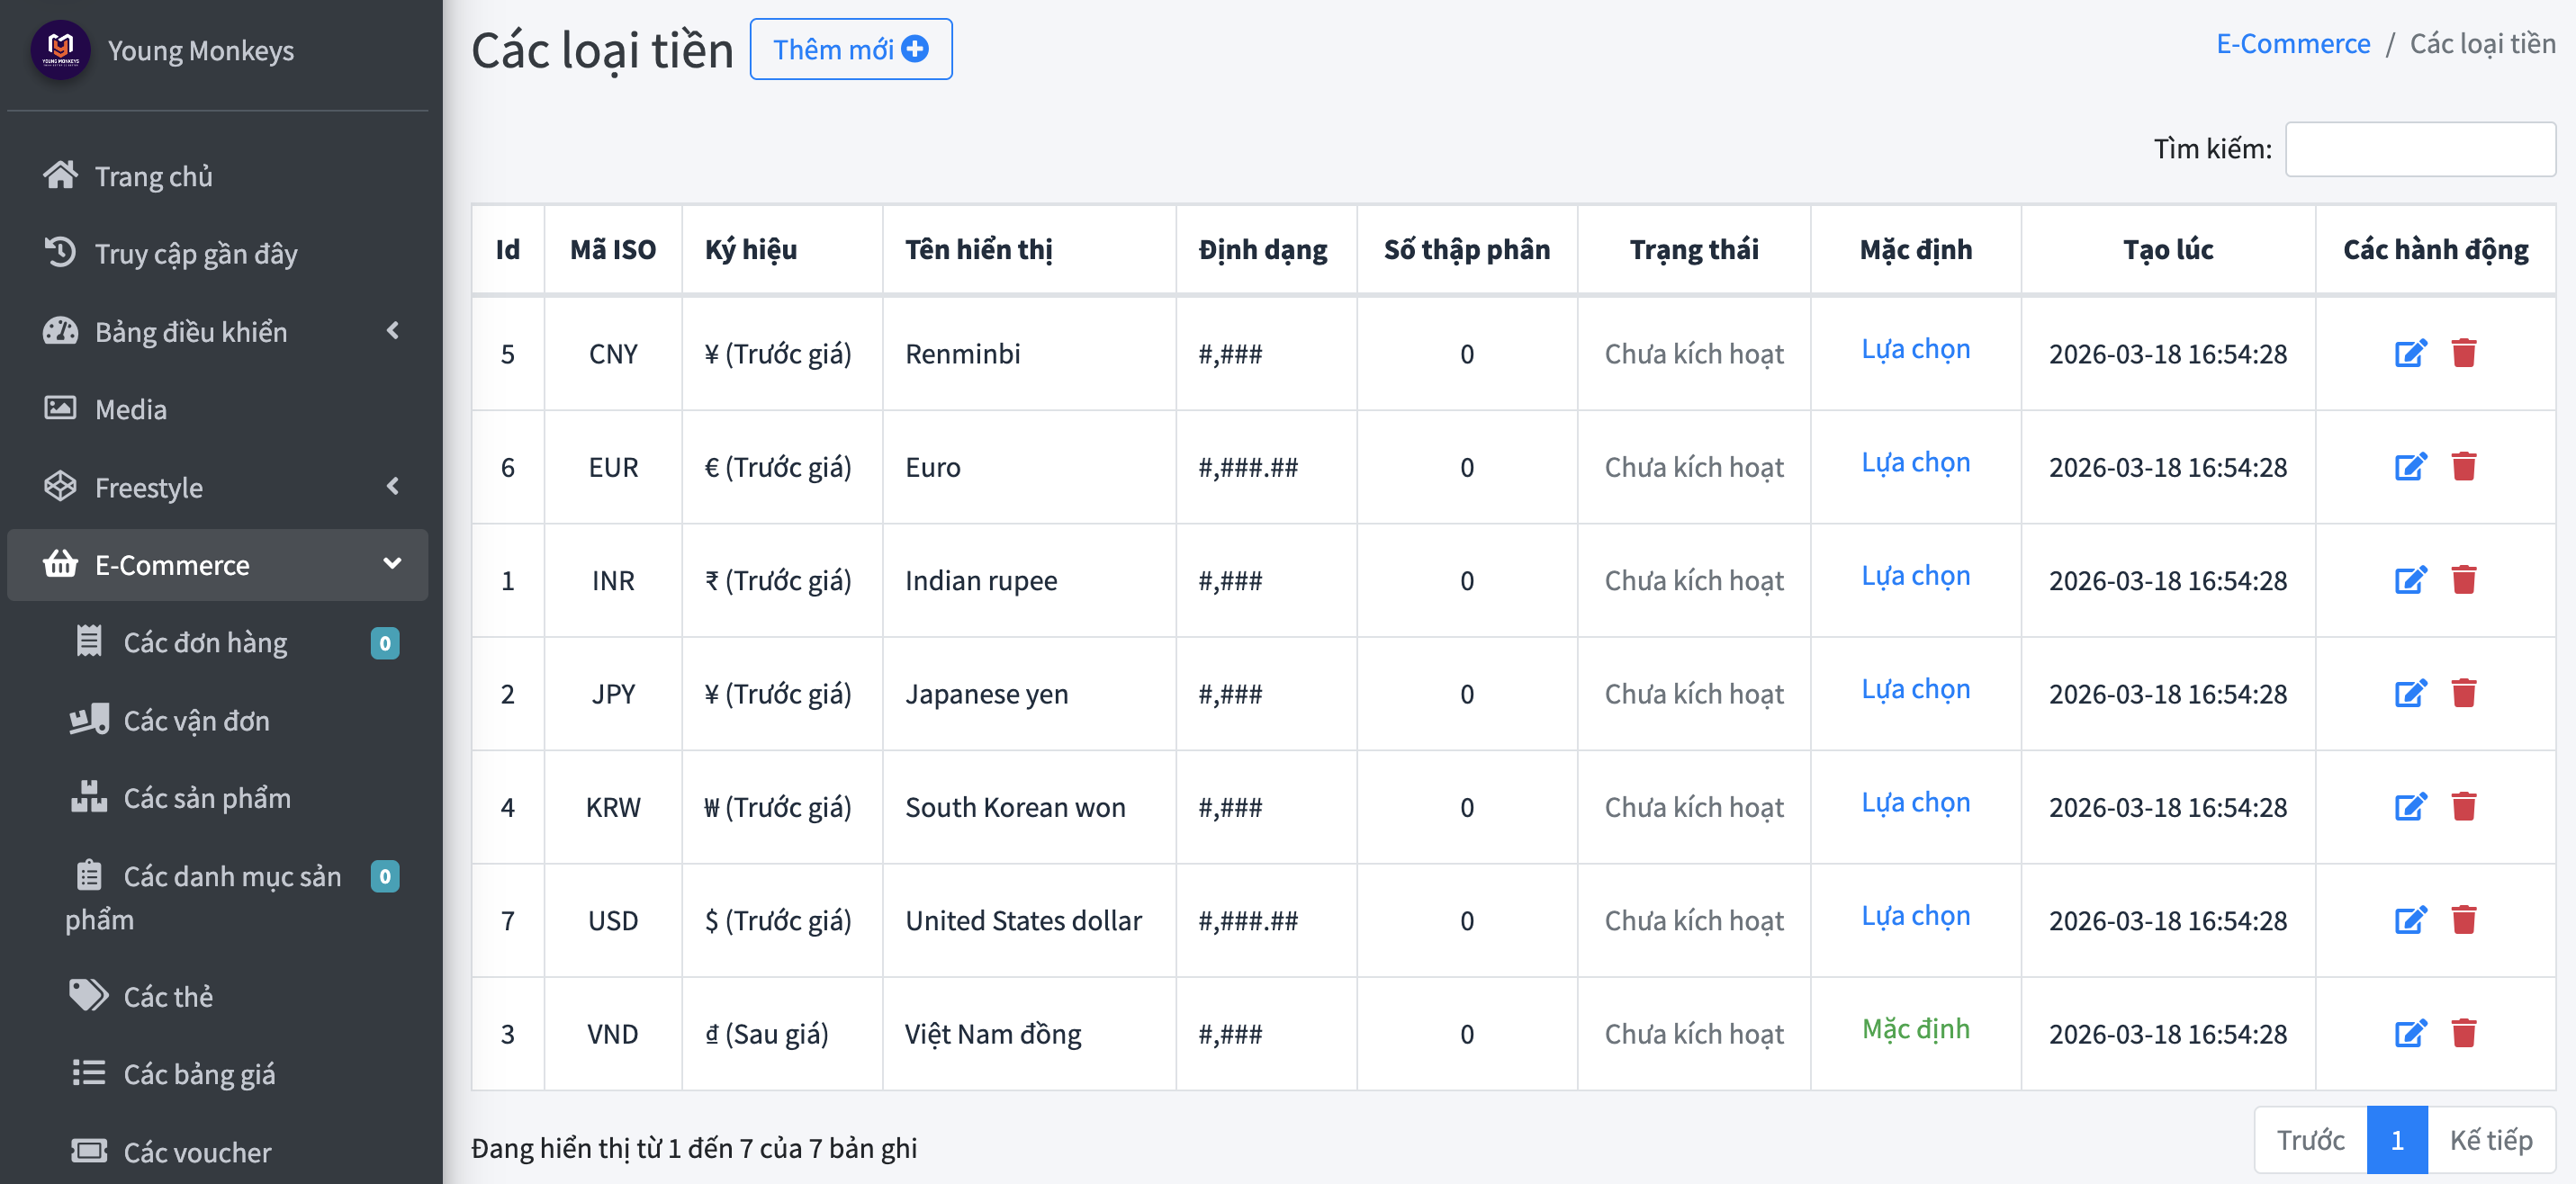Click the dashboard gauge icon for Bảng điều khiển
Viewport: 2576px width, 1184px height.
click(60, 331)
